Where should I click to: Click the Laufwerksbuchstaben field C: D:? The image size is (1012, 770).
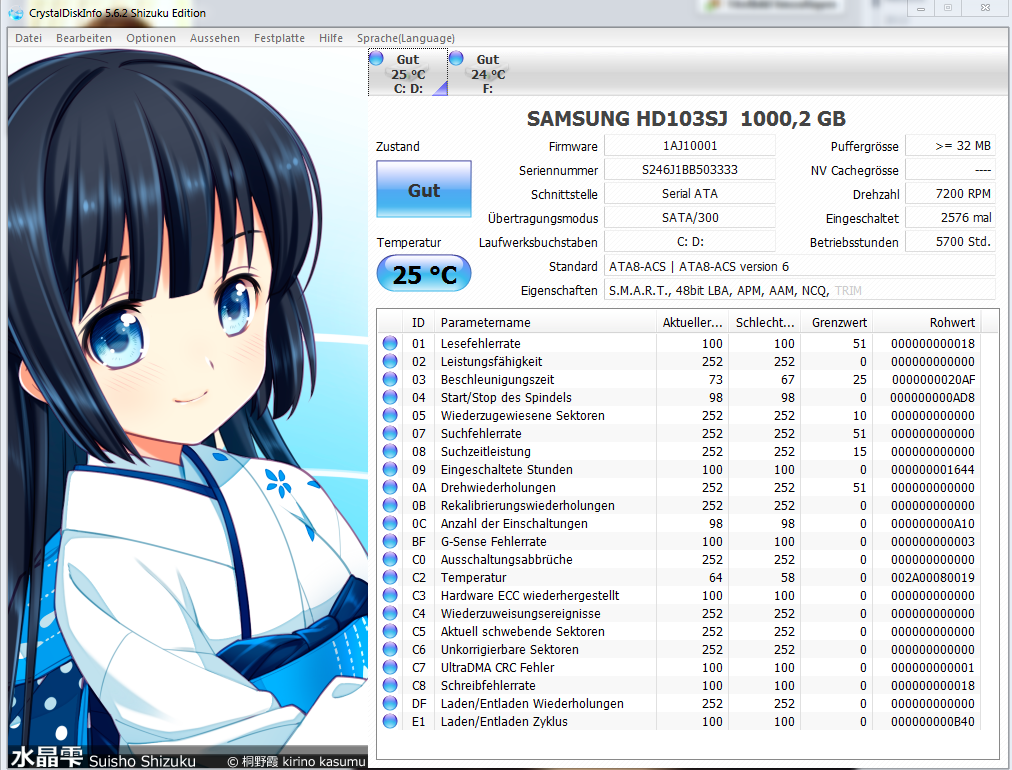tap(690, 241)
